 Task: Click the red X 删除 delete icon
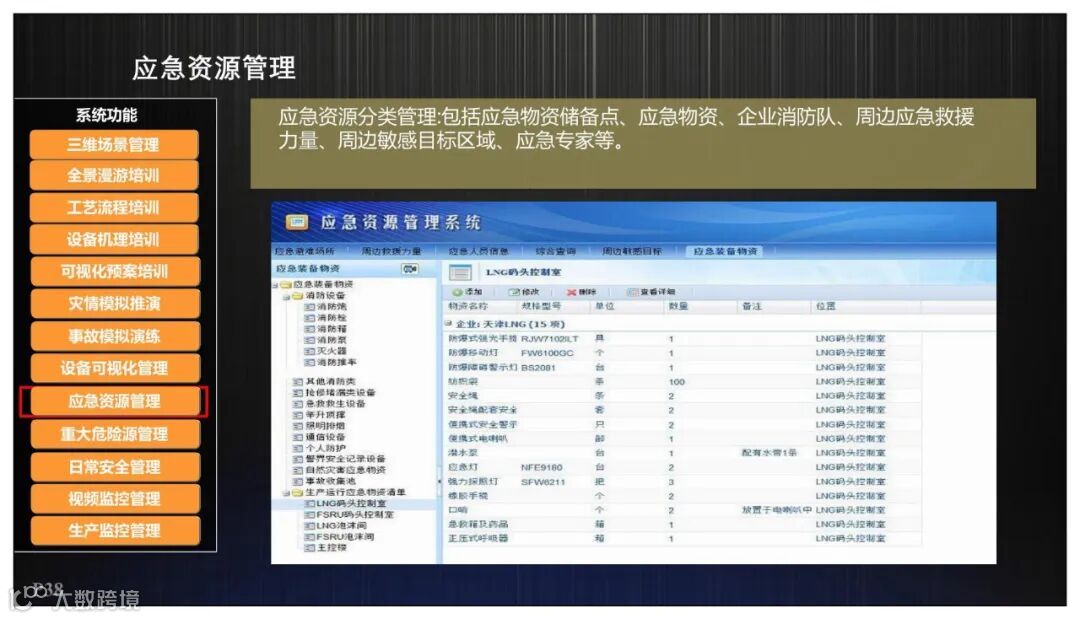(x=571, y=292)
